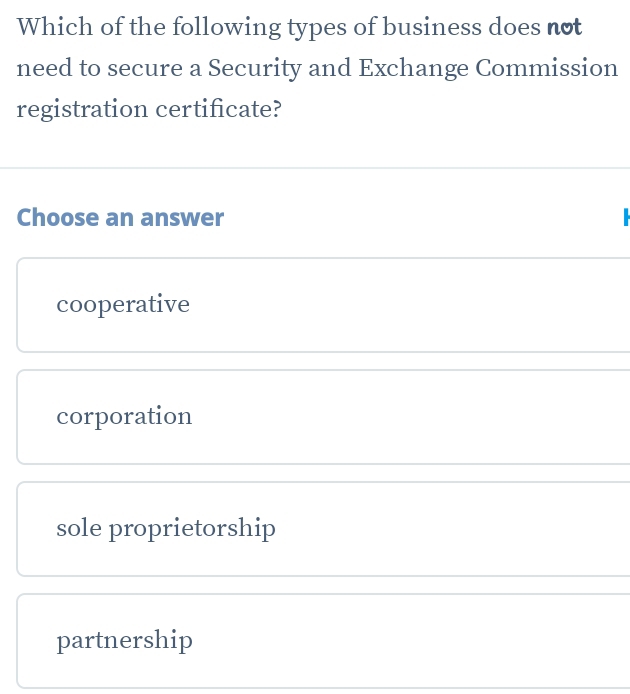This screenshot has width=630, height=694.
Task: Click the bold word "not" in the question
Action: coord(565,28)
